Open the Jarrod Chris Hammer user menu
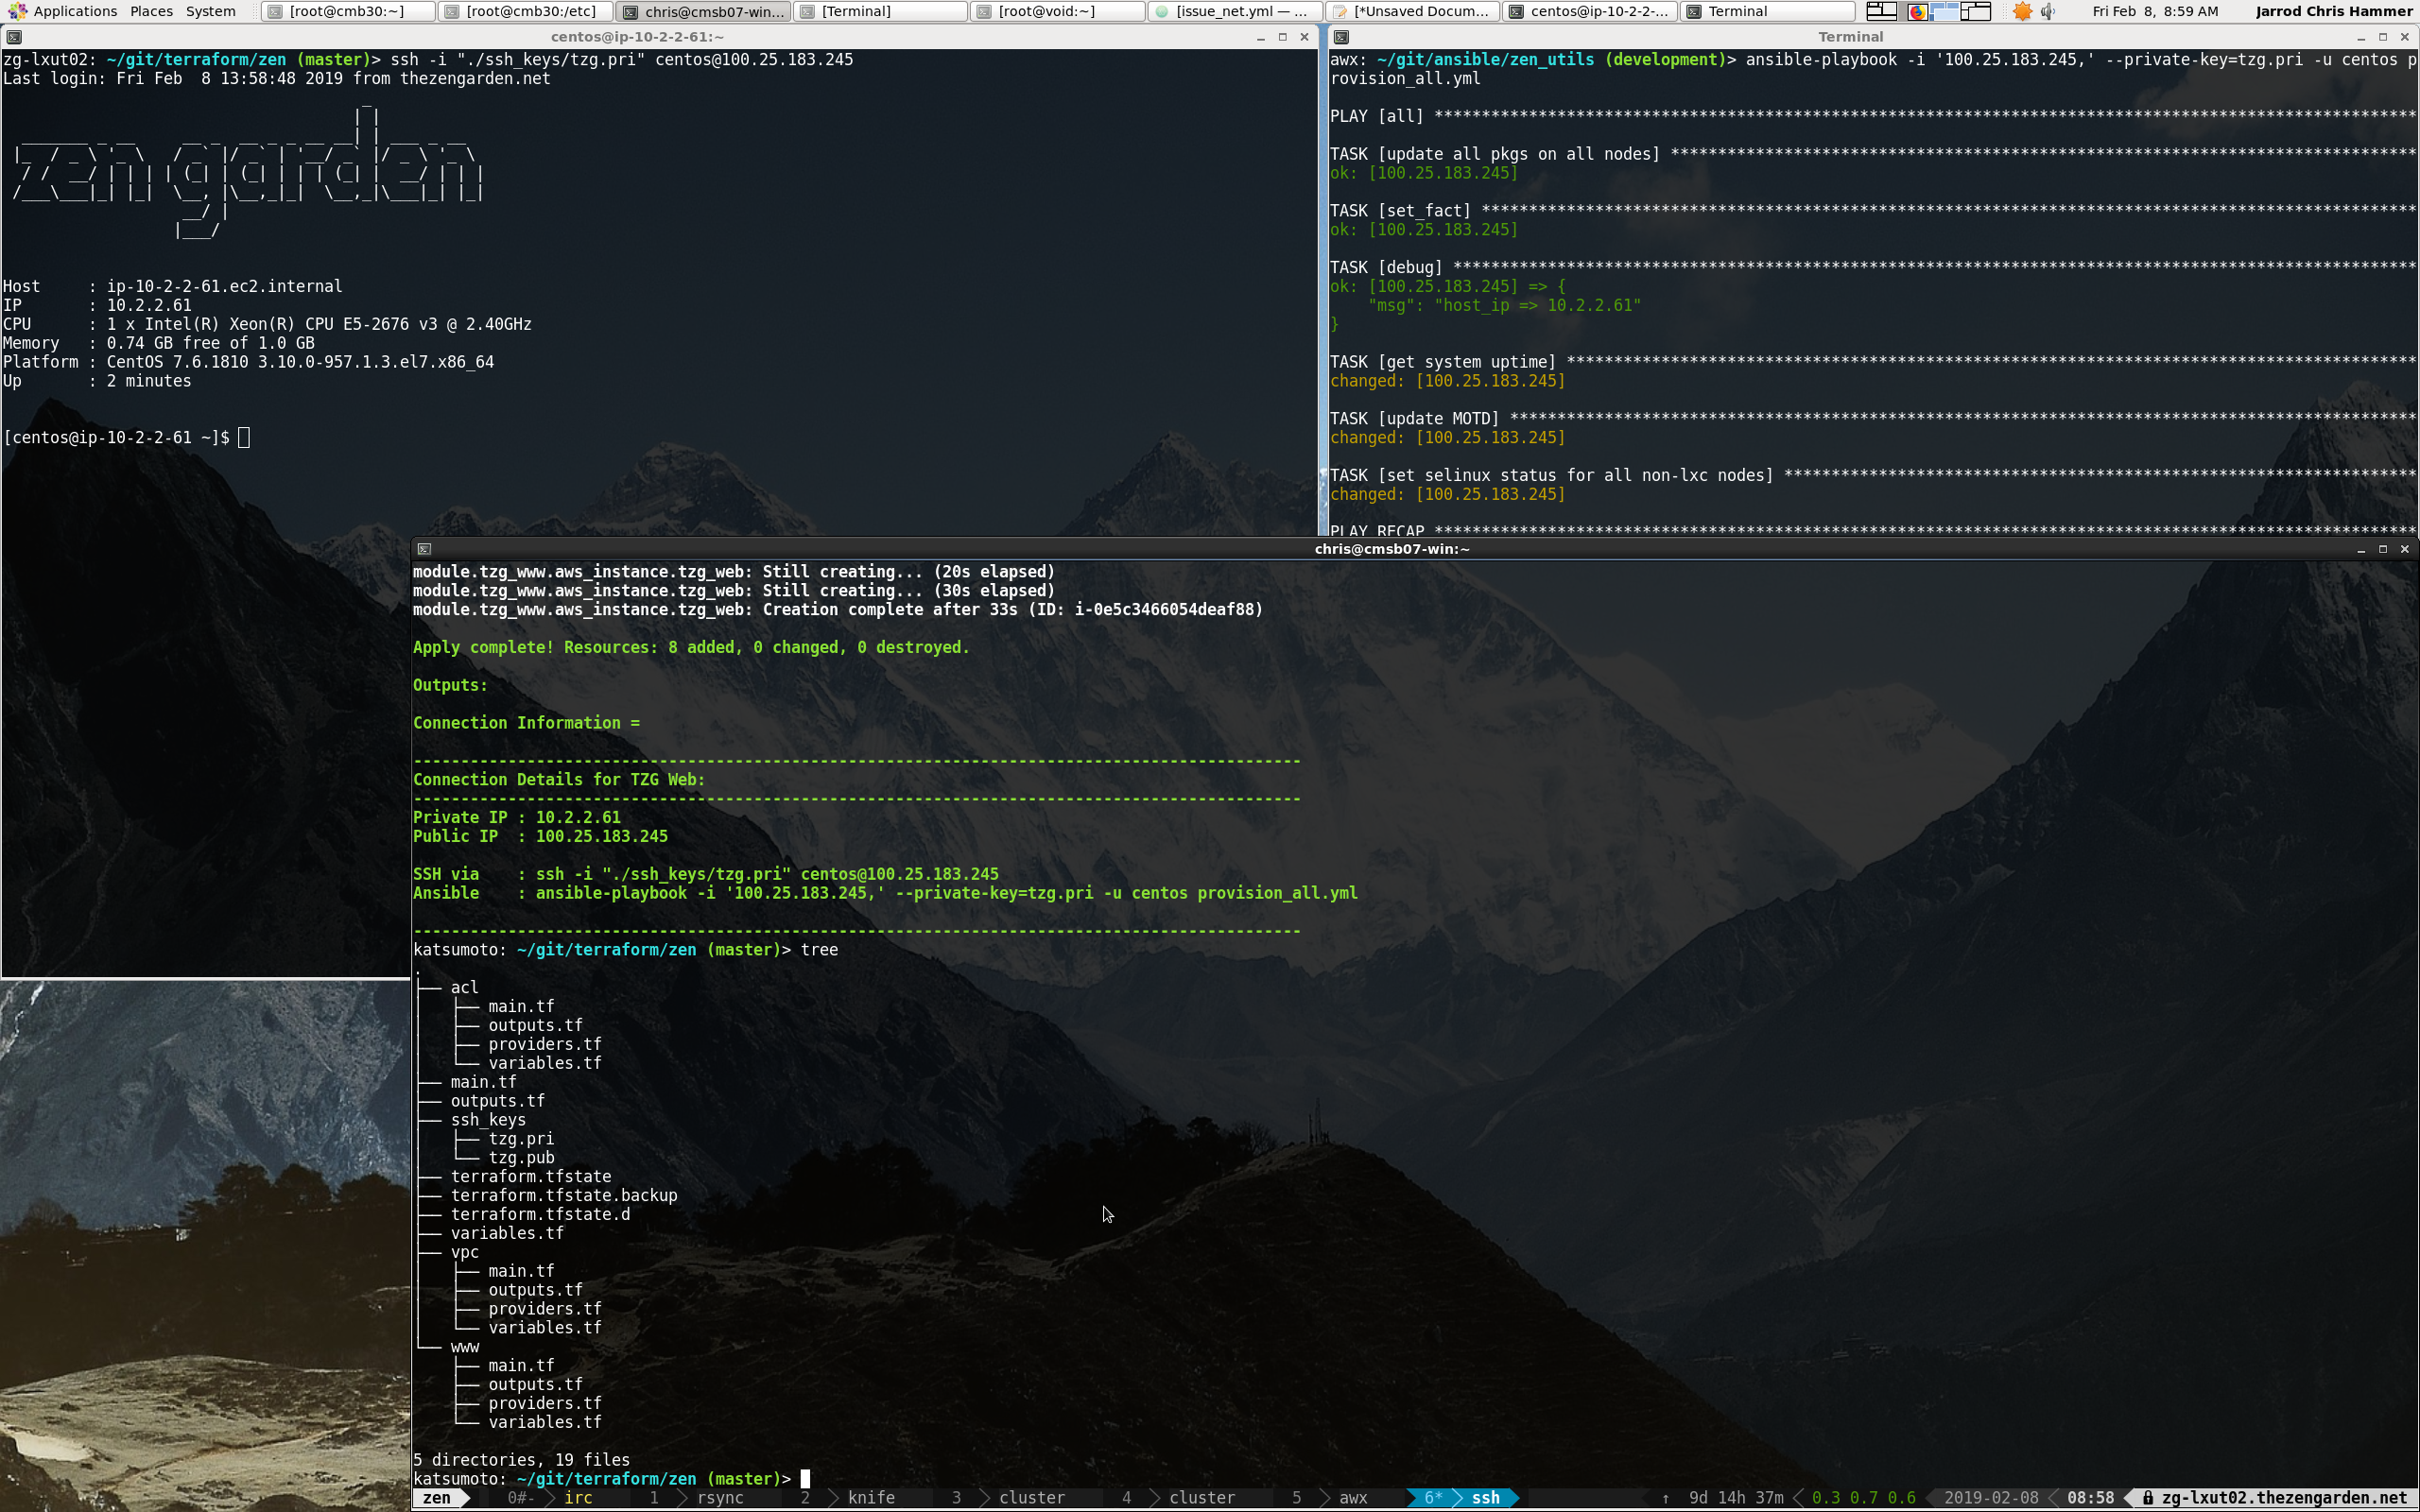The image size is (2420, 1512). pos(2334,11)
